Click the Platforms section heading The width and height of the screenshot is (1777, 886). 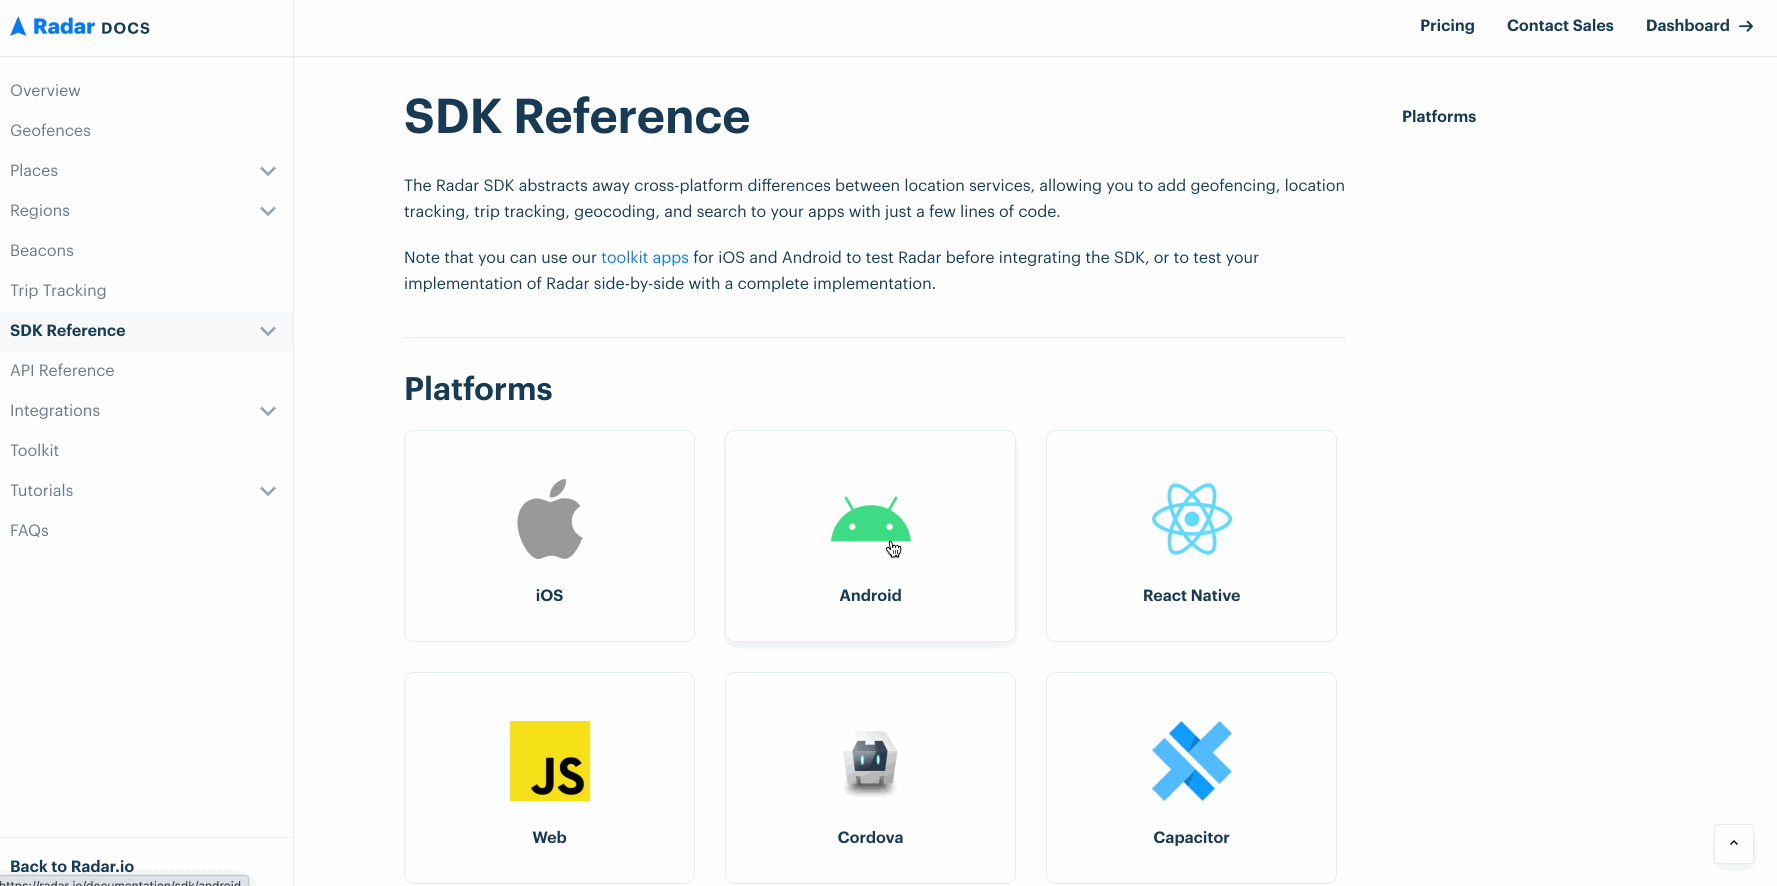pos(478,389)
